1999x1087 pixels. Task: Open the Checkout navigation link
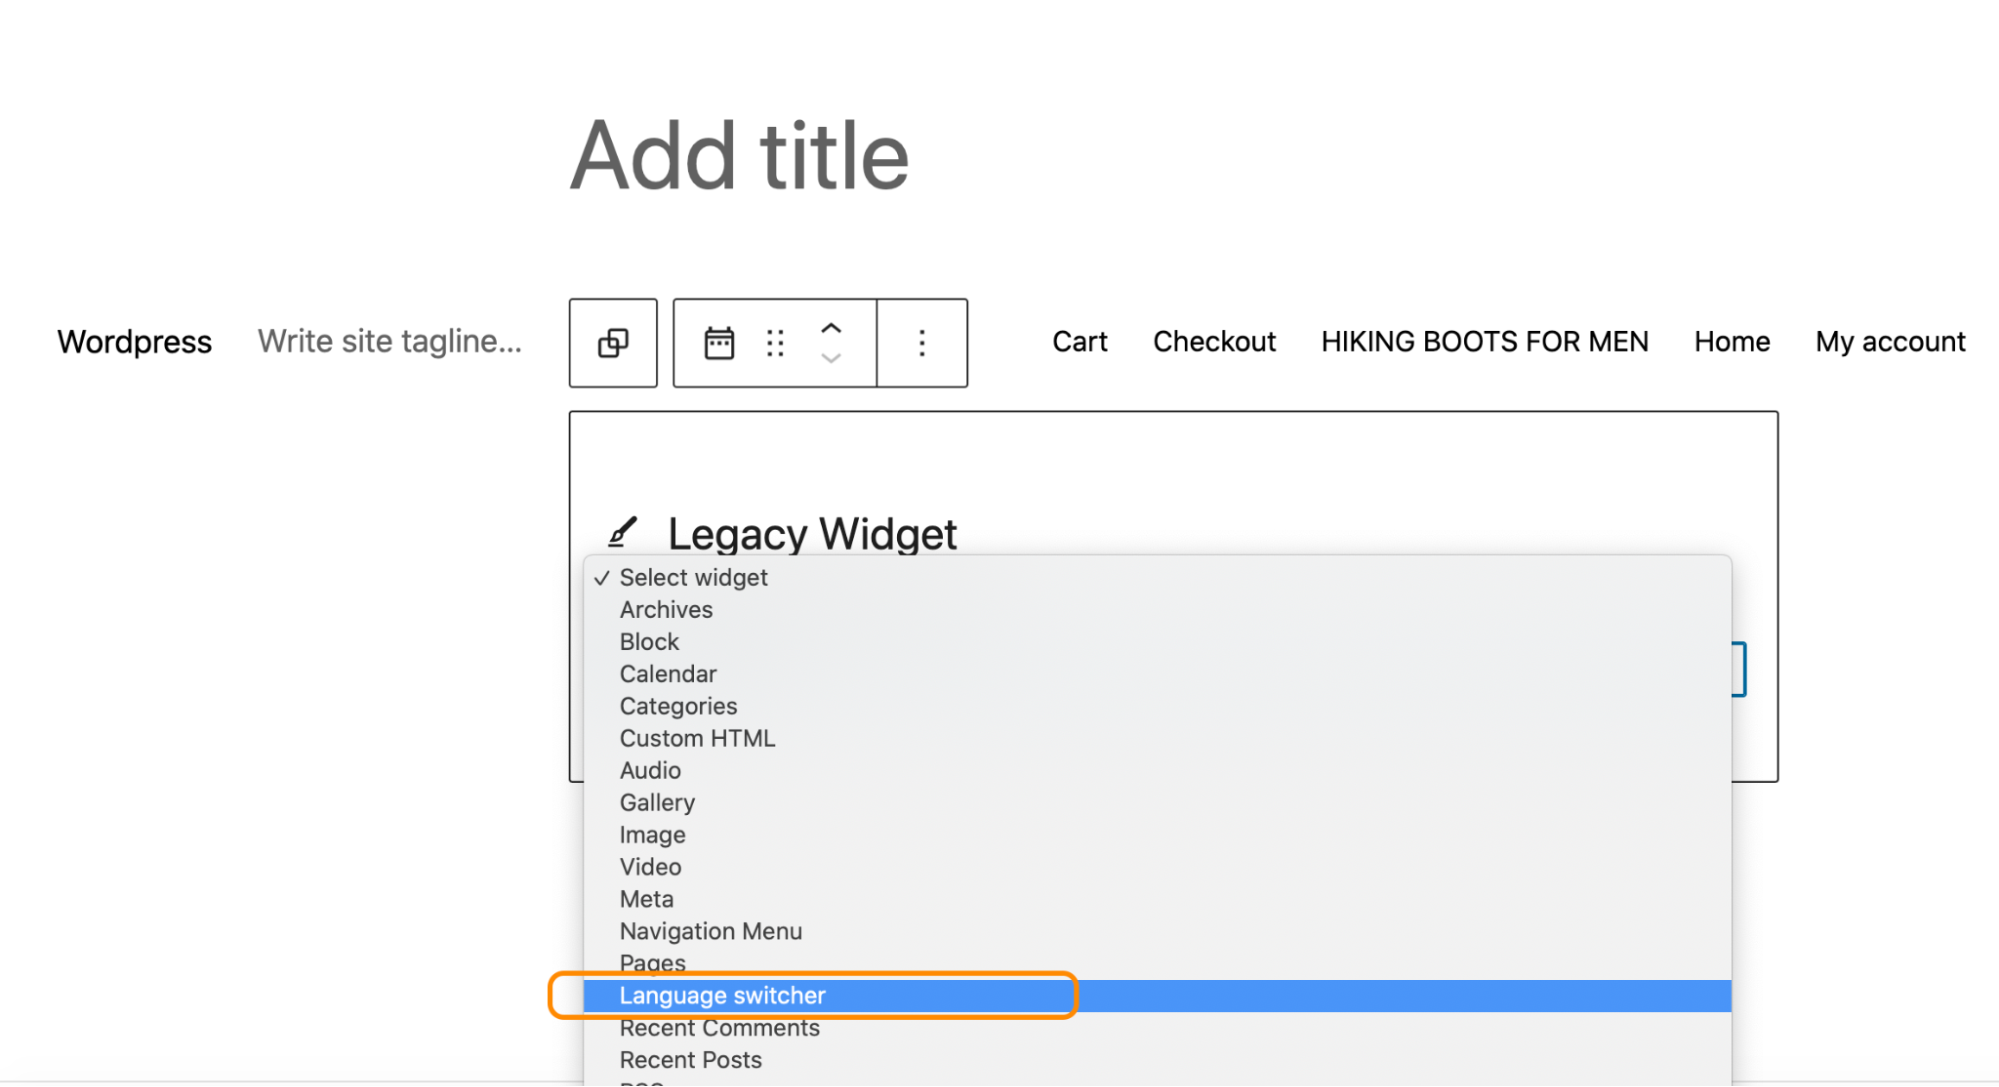click(x=1214, y=342)
